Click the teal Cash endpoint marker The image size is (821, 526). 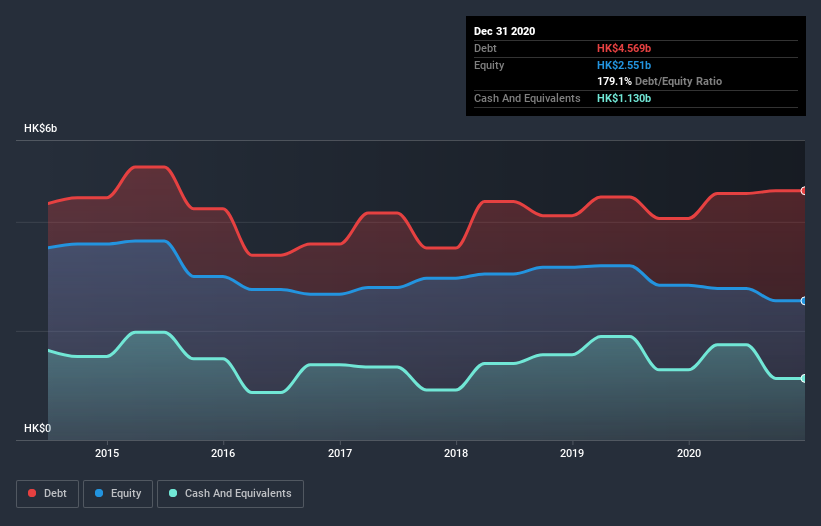(x=804, y=378)
